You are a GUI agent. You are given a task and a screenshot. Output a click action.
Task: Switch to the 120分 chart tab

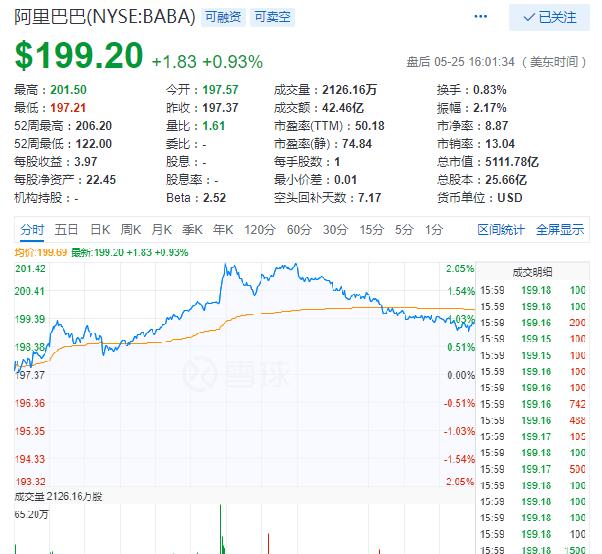pyautogui.click(x=260, y=230)
